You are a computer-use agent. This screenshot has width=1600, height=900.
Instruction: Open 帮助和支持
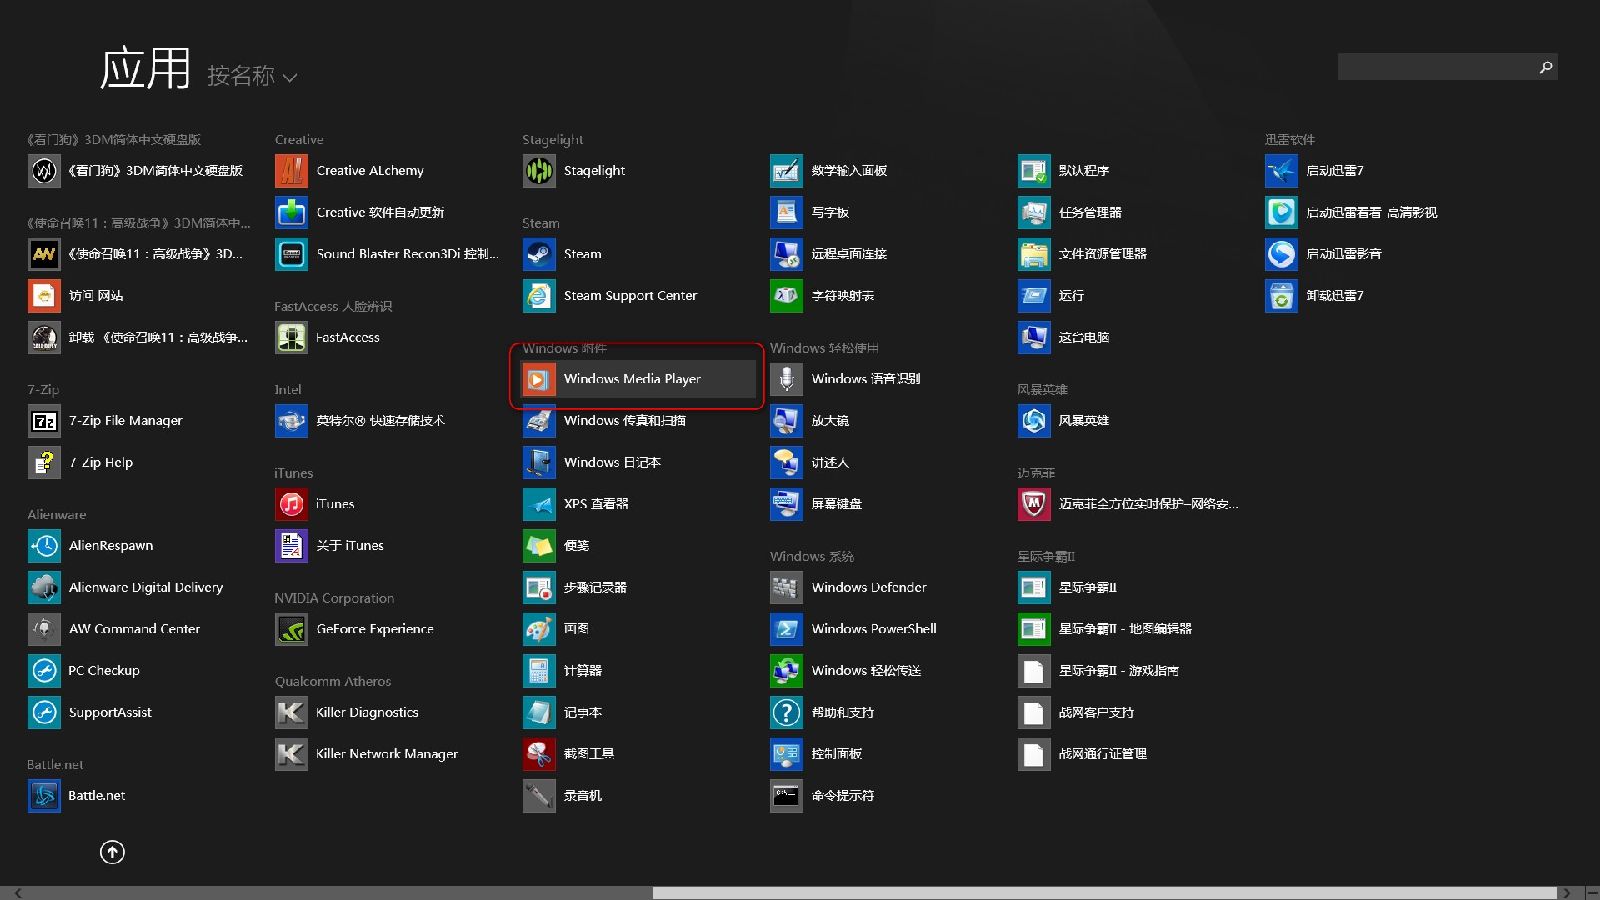click(823, 713)
